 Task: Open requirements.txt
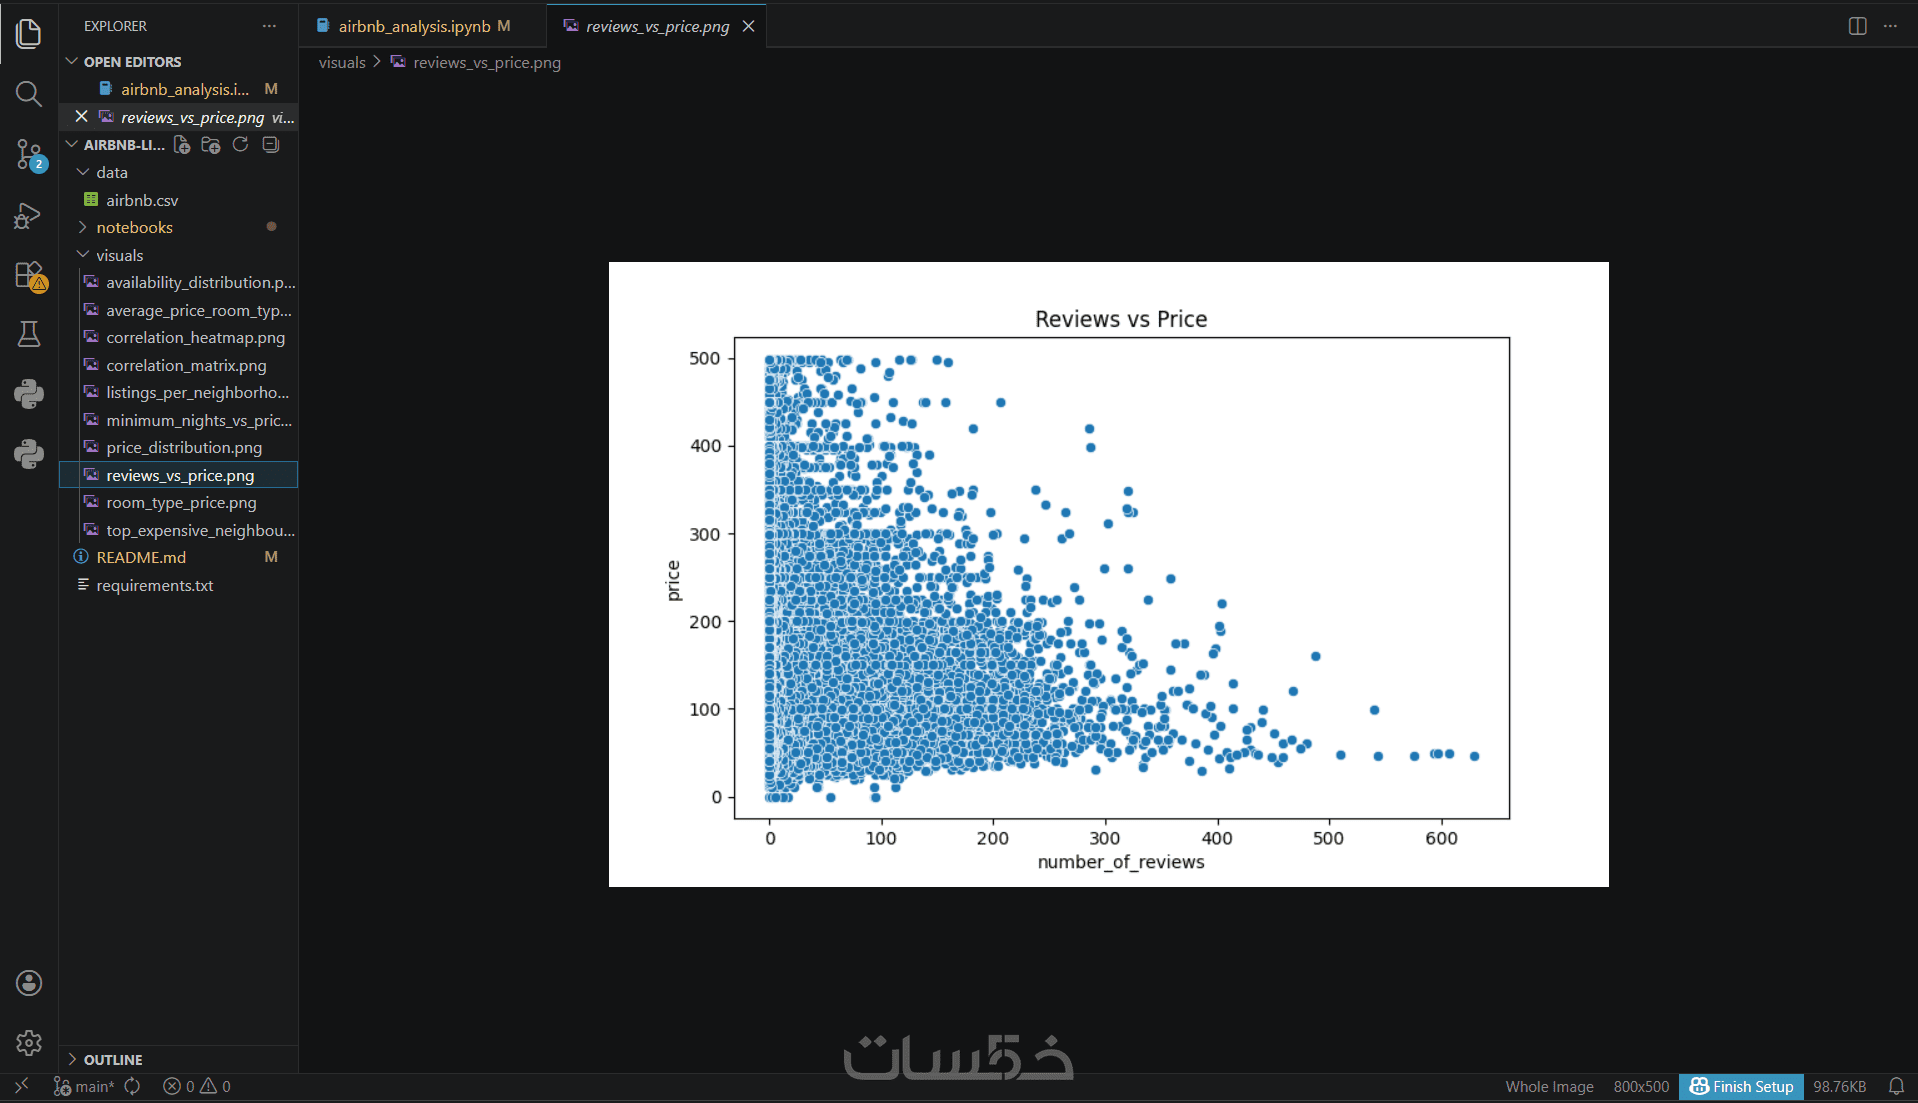(x=178, y=585)
